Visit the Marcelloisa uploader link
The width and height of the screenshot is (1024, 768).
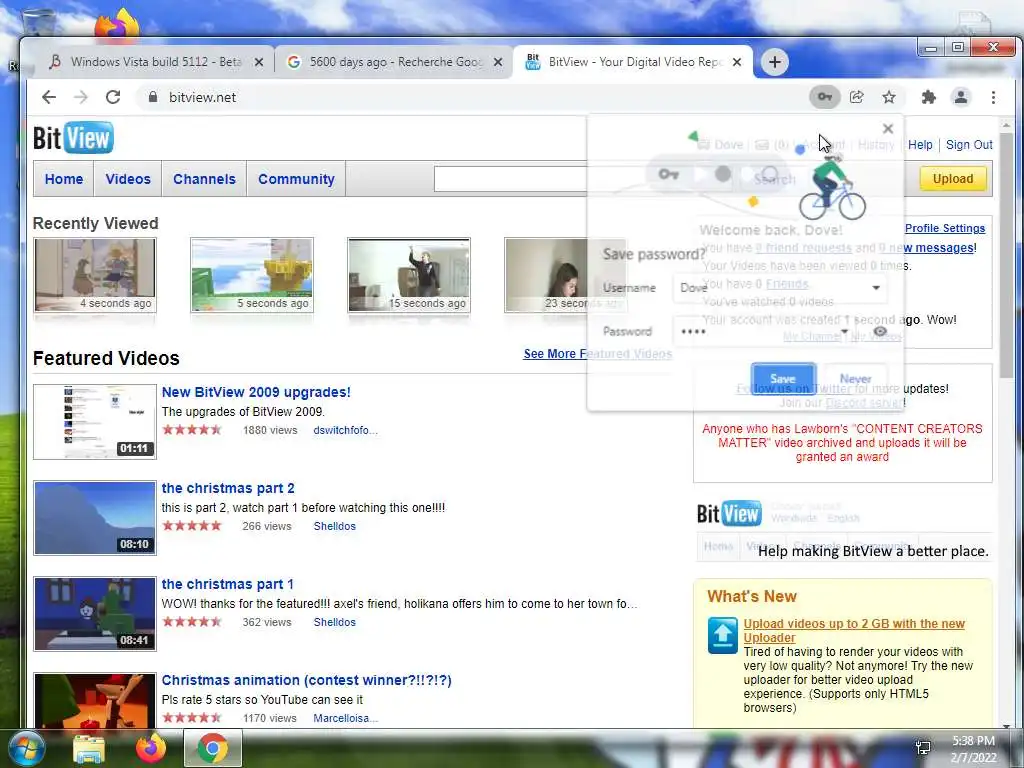[x=345, y=718]
